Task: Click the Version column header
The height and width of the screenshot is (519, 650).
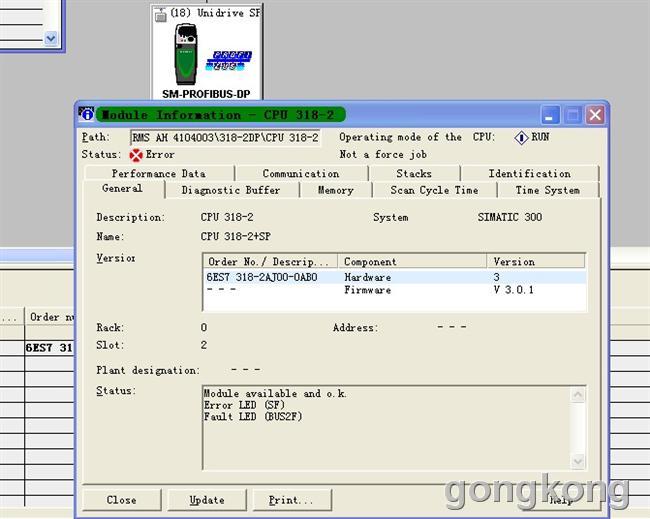Action: point(536,262)
